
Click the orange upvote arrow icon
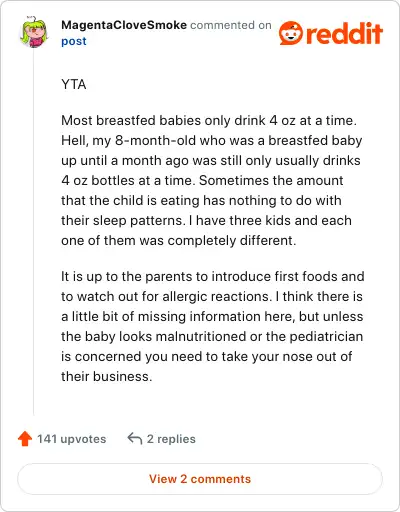coord(25,439)
